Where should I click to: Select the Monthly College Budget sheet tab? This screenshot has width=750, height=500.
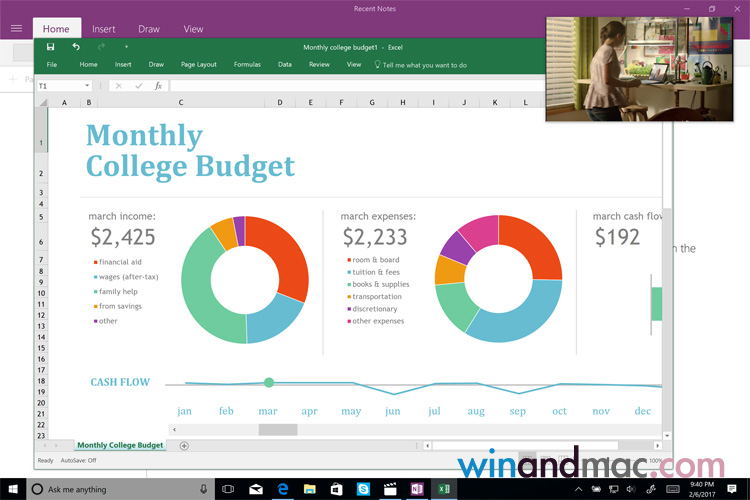point(120,445)
